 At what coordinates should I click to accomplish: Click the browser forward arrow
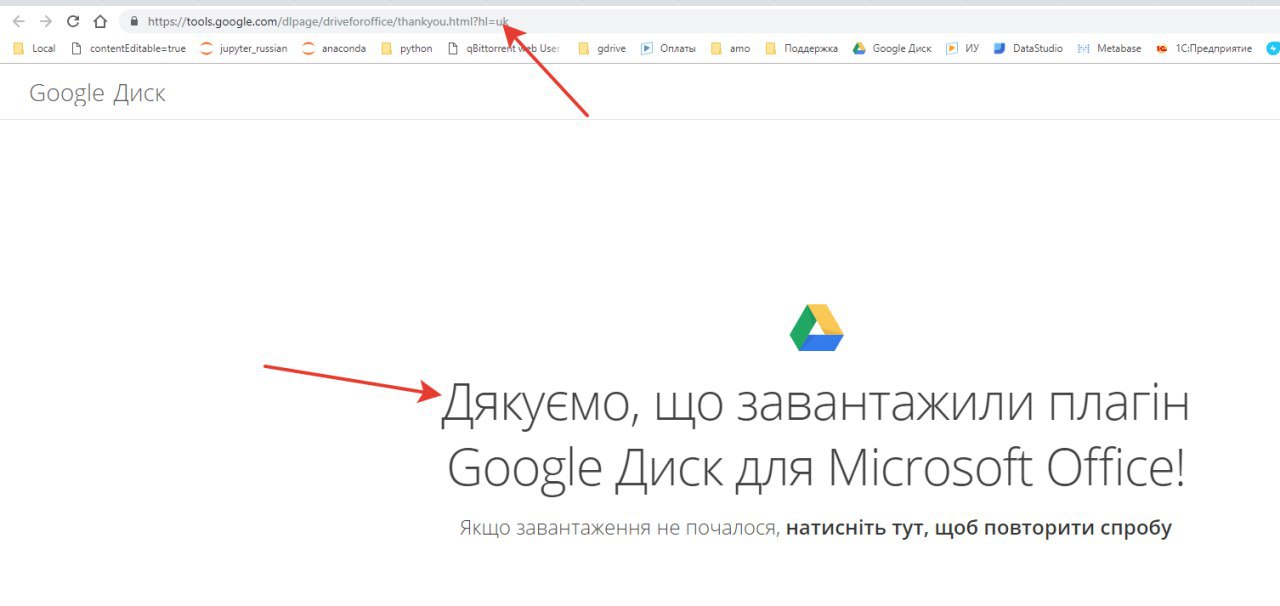(x=46, y=21)
